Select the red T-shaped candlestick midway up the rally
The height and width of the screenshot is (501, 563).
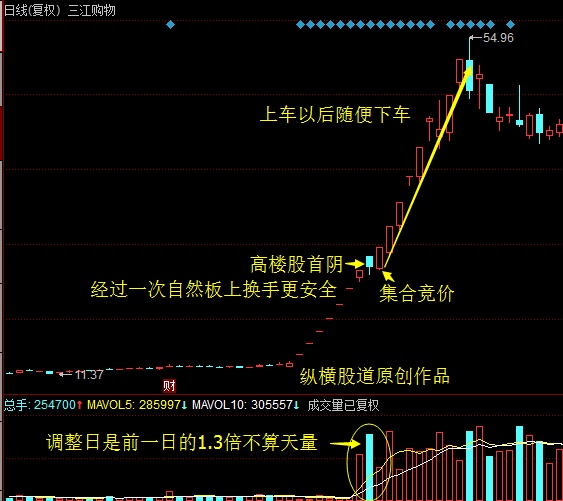click(x=409, y=181)
